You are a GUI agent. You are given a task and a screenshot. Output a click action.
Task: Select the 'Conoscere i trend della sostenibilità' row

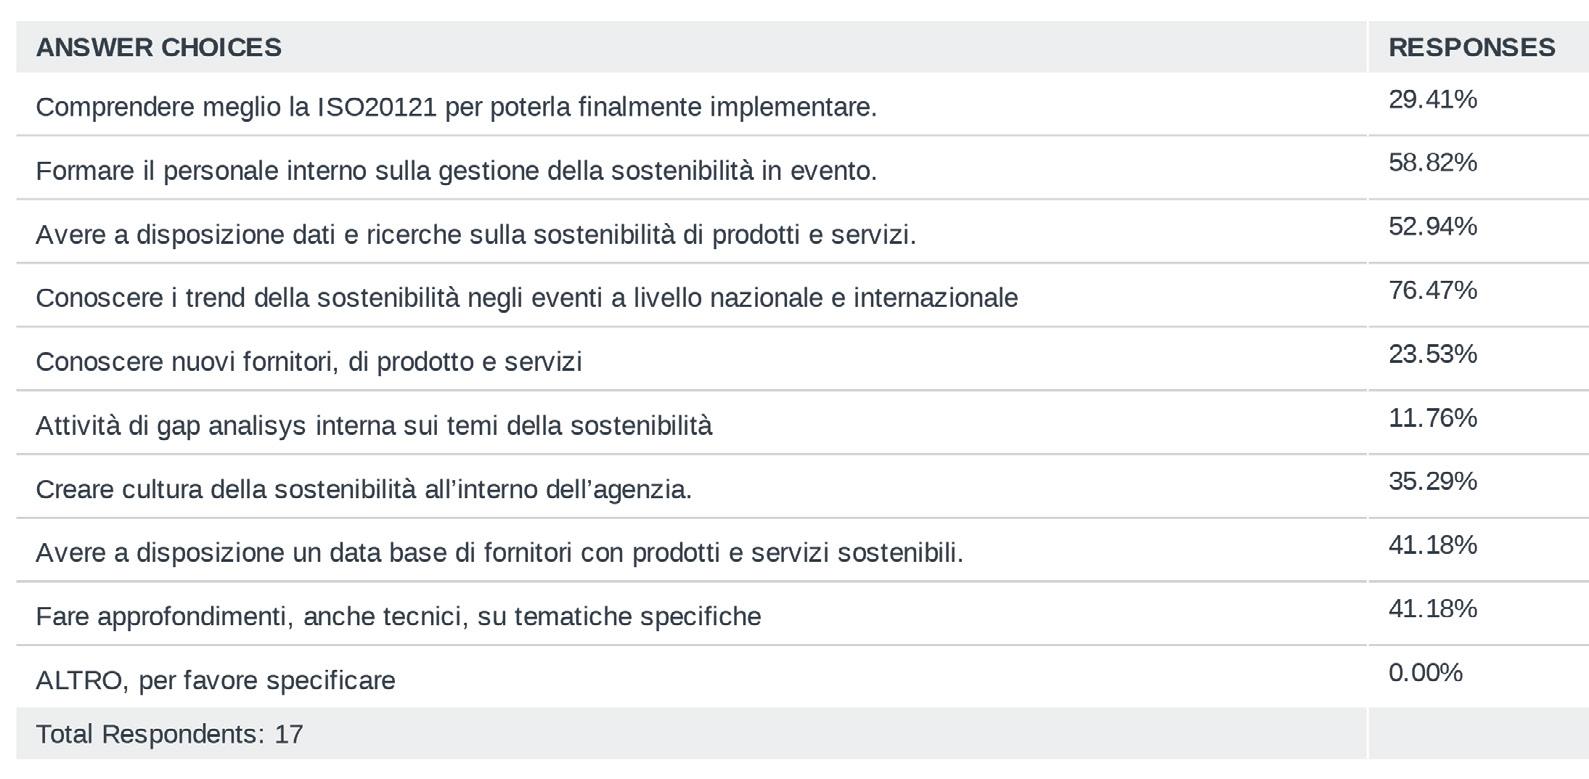527,298
